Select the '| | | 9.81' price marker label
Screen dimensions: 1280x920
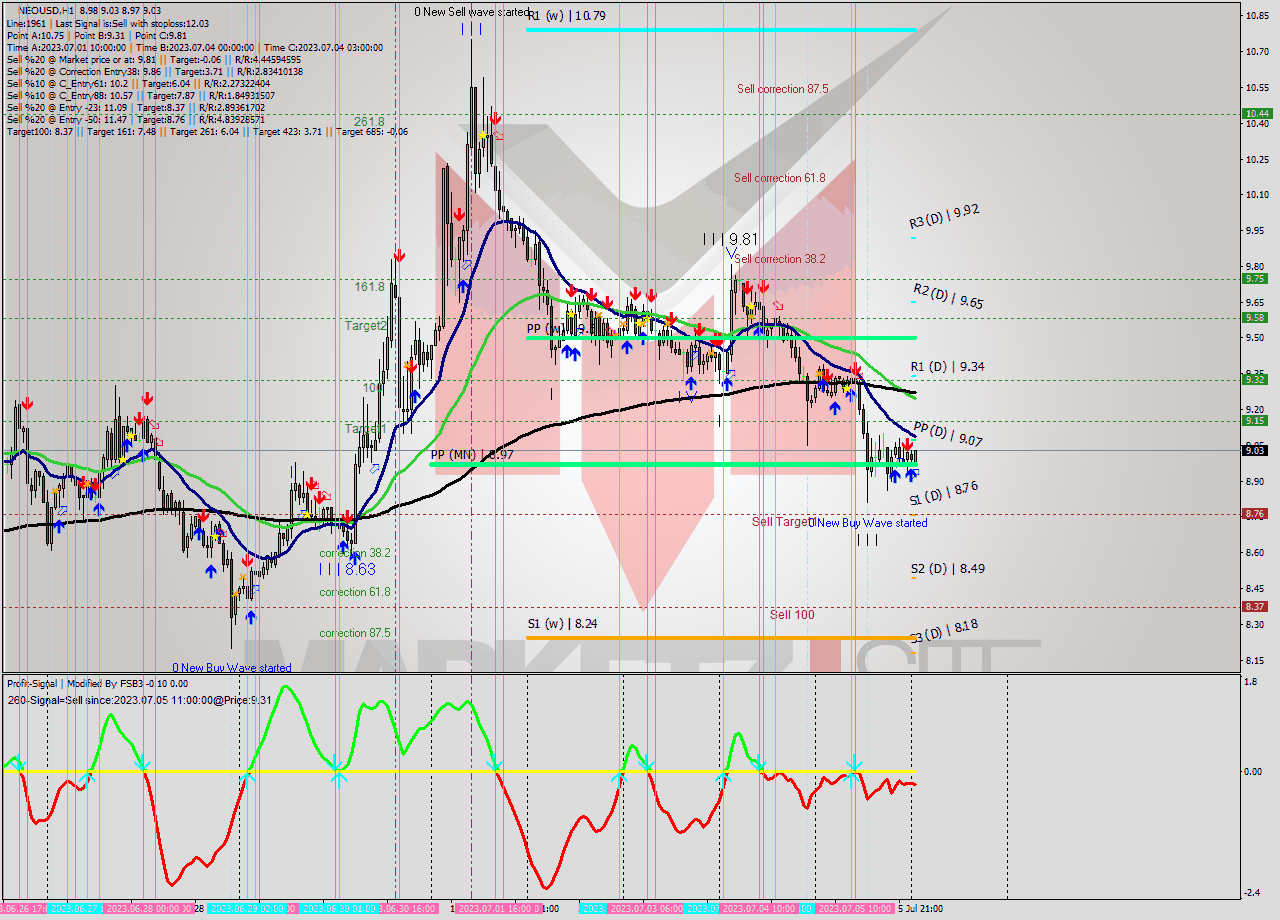click(730, 239)
